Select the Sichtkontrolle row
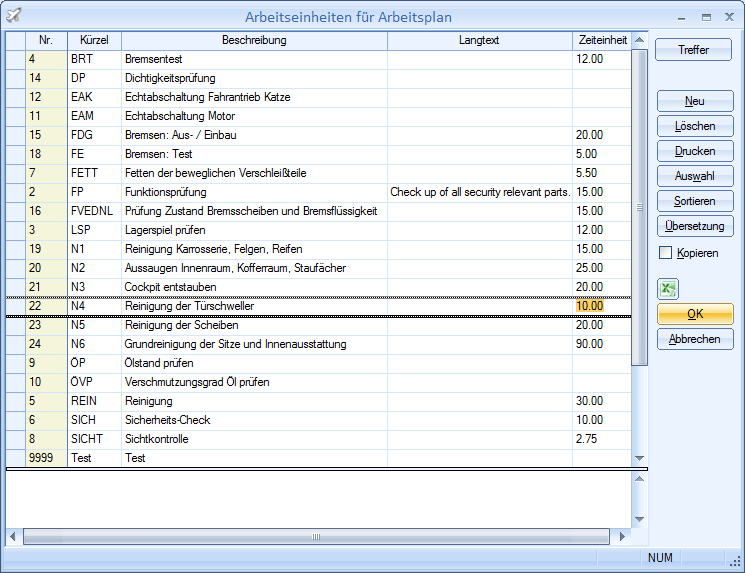The width and height of the screenshot is (745, 573). (318, 439)
